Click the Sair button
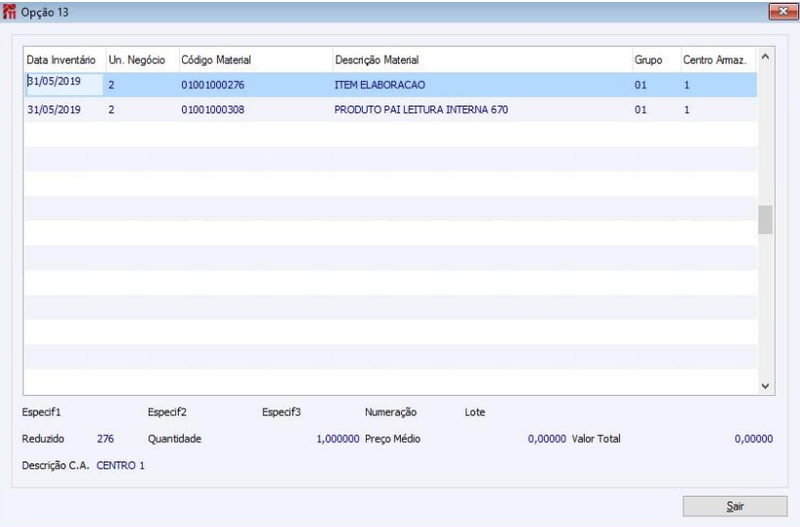The image size is (800, 527). coord(735,506)
